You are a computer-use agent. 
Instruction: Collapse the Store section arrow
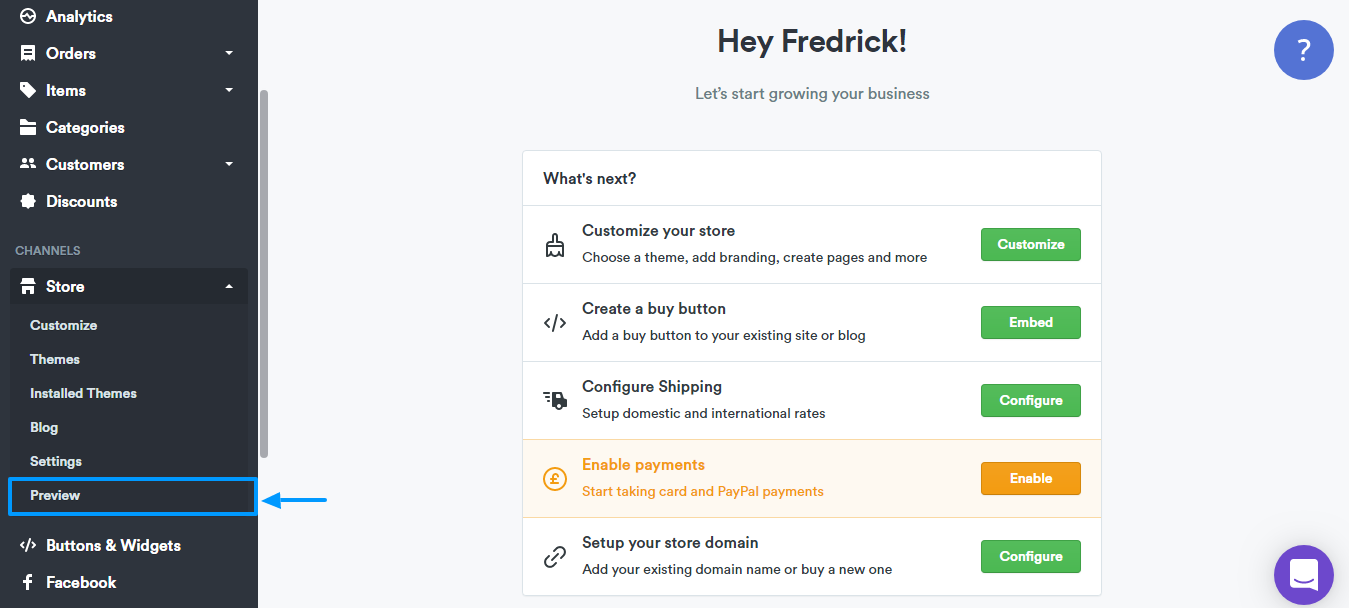229,286
